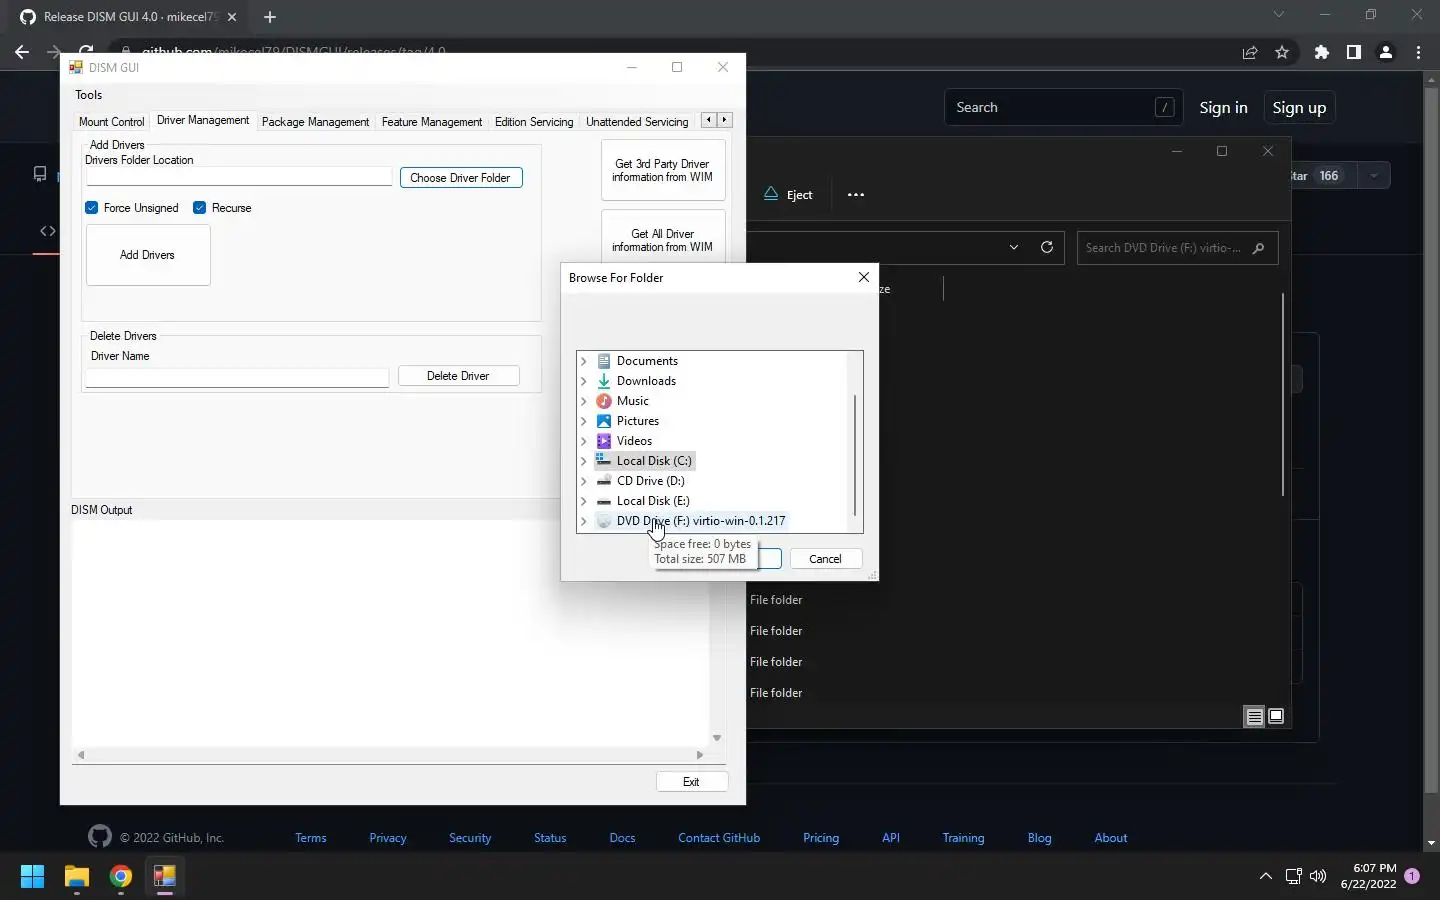
Task: Click the Exit button in DISM GUI
Action: coord(691,782)
